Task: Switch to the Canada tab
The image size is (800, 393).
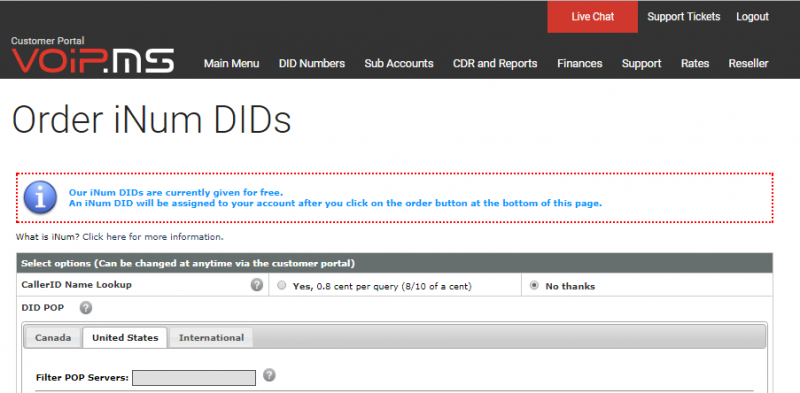Action: (x=53, y=338)
